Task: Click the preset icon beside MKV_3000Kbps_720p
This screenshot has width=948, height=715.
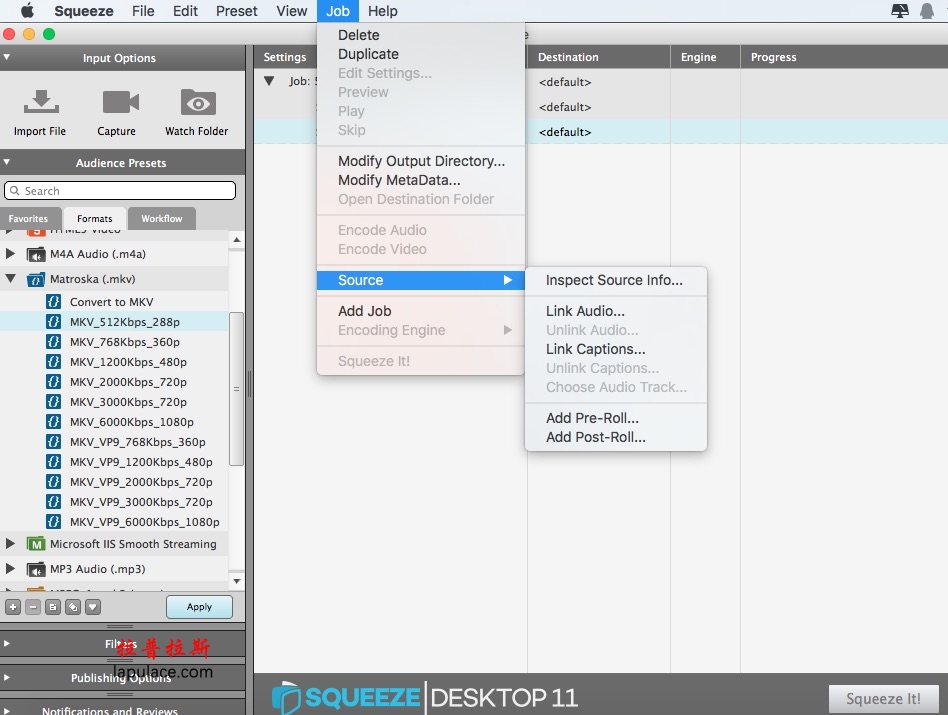Action: point(53,401)
